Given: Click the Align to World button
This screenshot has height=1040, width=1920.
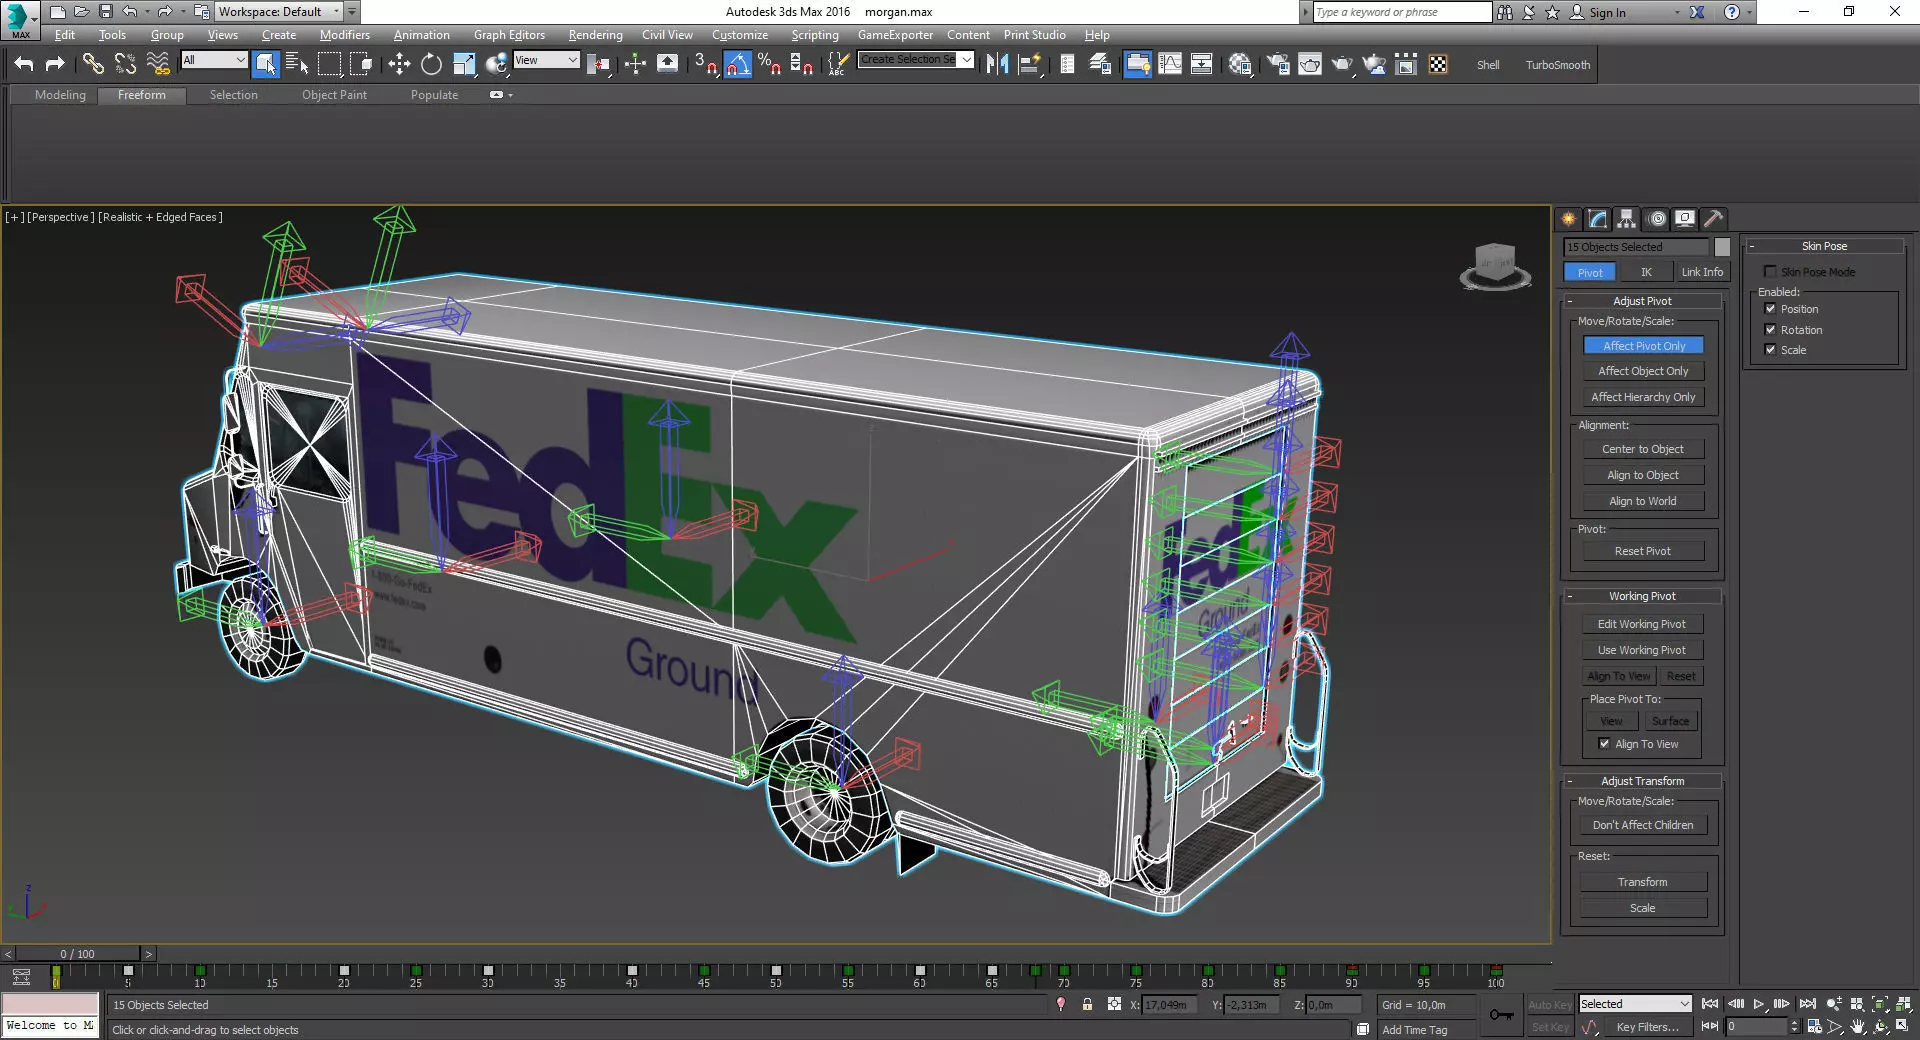Looking at the screenshot, I should click(1643, 501).
